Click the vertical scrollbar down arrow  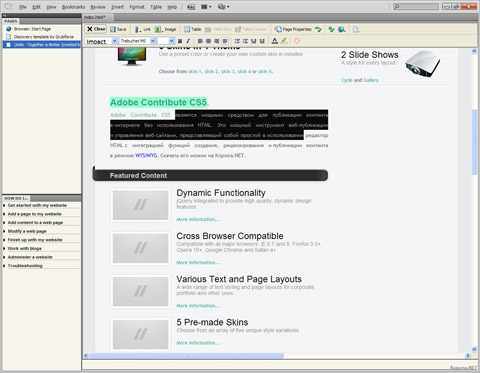[x=474, y=349]
